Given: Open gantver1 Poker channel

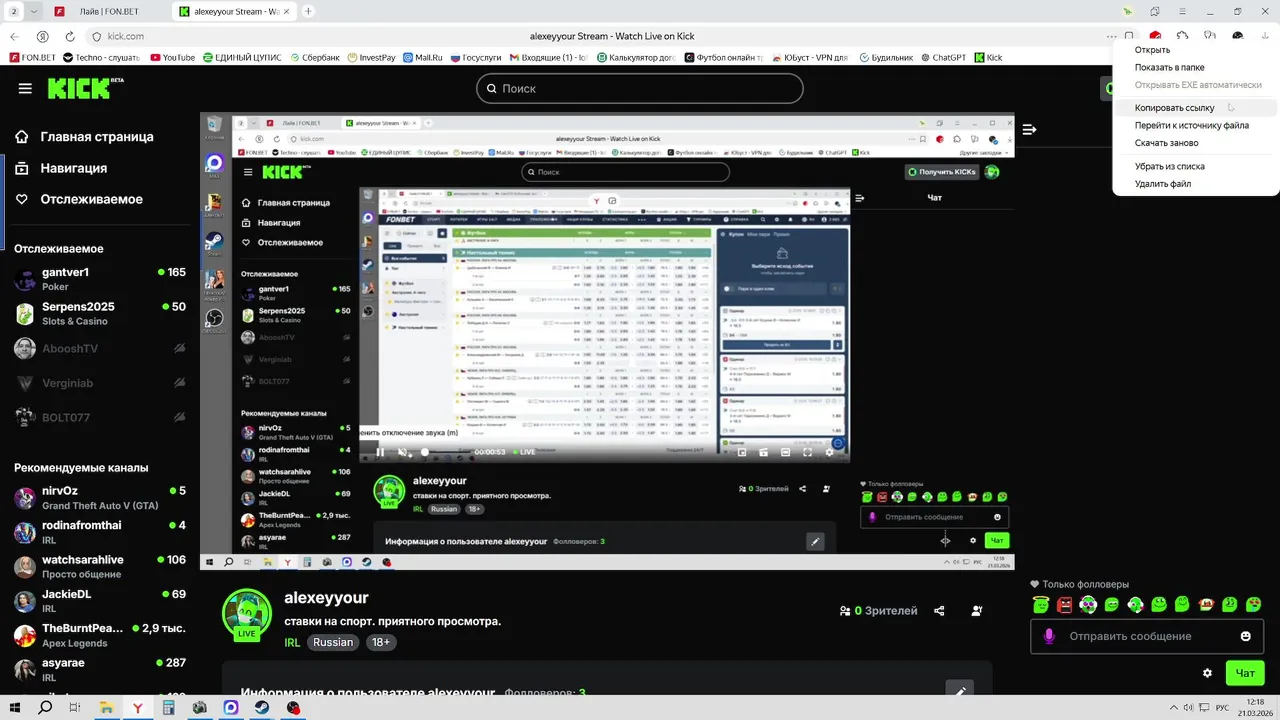Looking at the screenshot, I should (100, 279).
